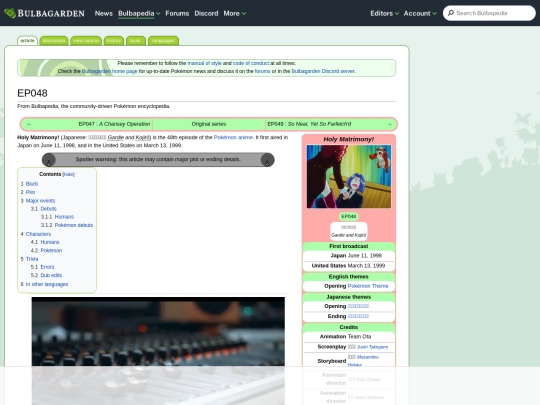
Task: Go to EP049 So Near, Yet So Farfetch'd
Action: [x=309, y=124]
